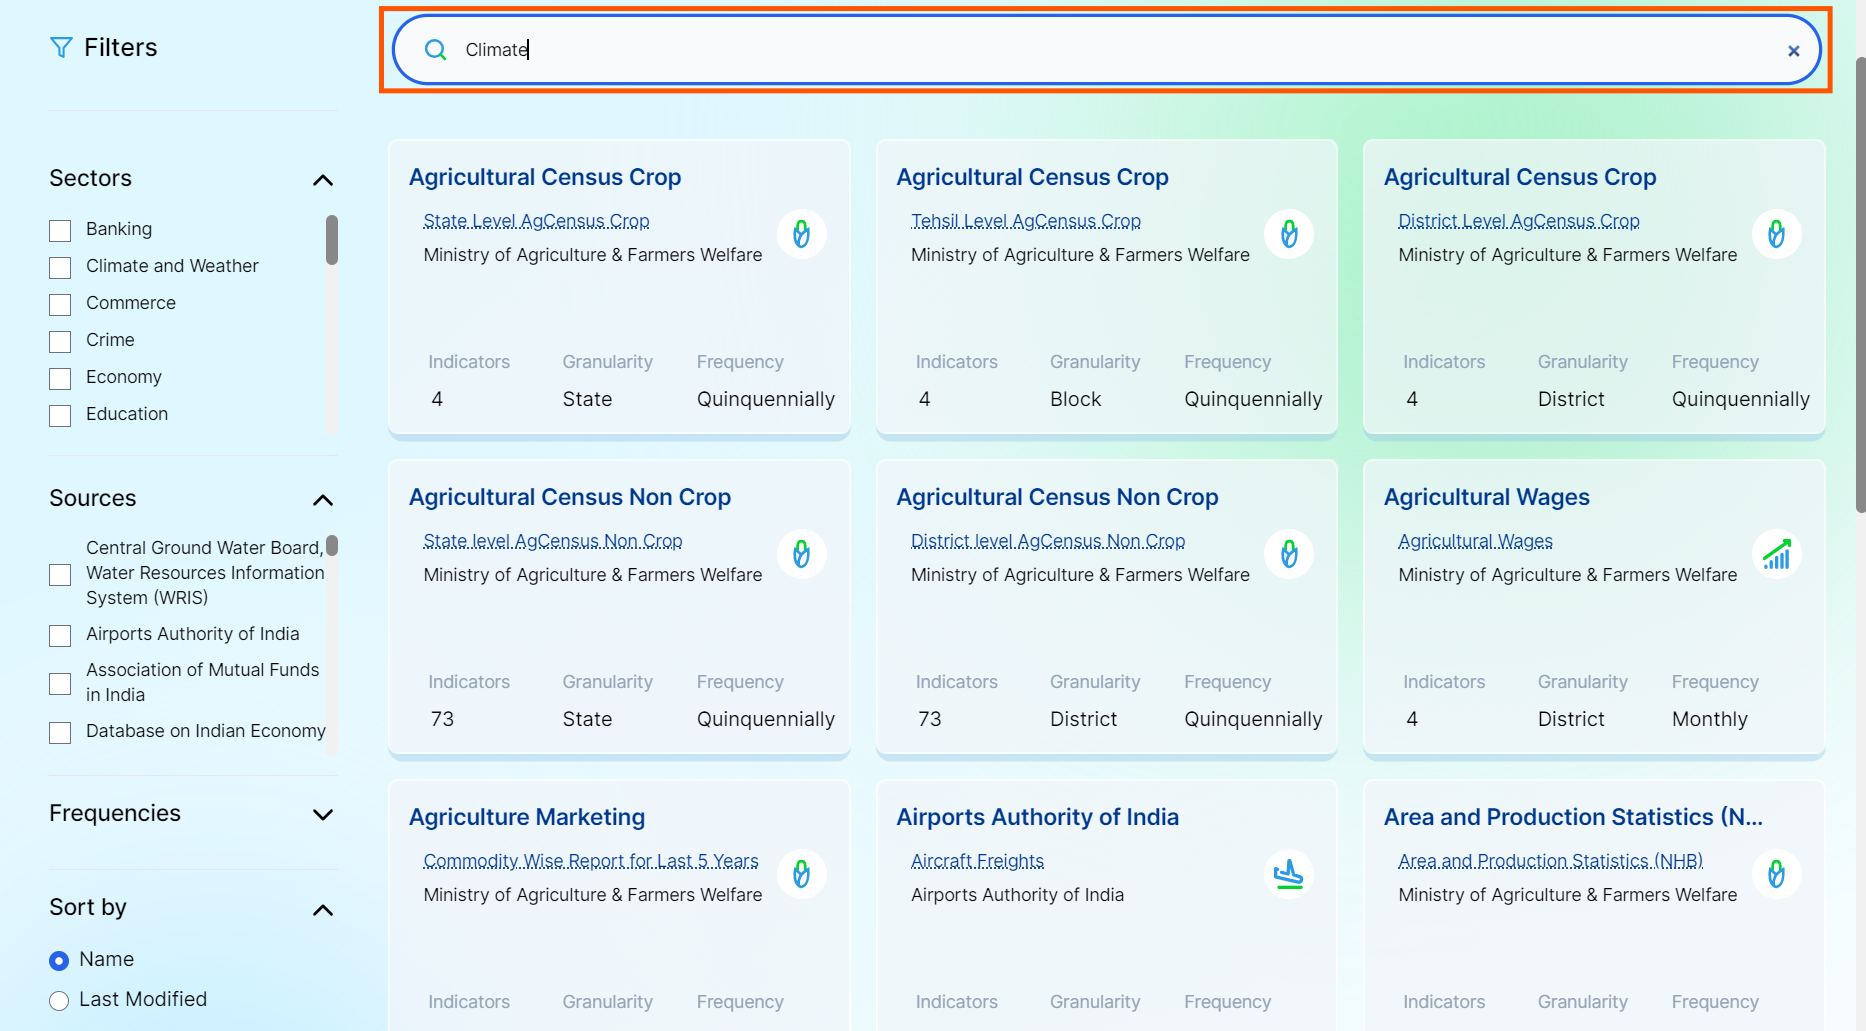Clear the search field with X icon
This screenshot has width=1866, height=1031.
click(x=1793, y=51)
